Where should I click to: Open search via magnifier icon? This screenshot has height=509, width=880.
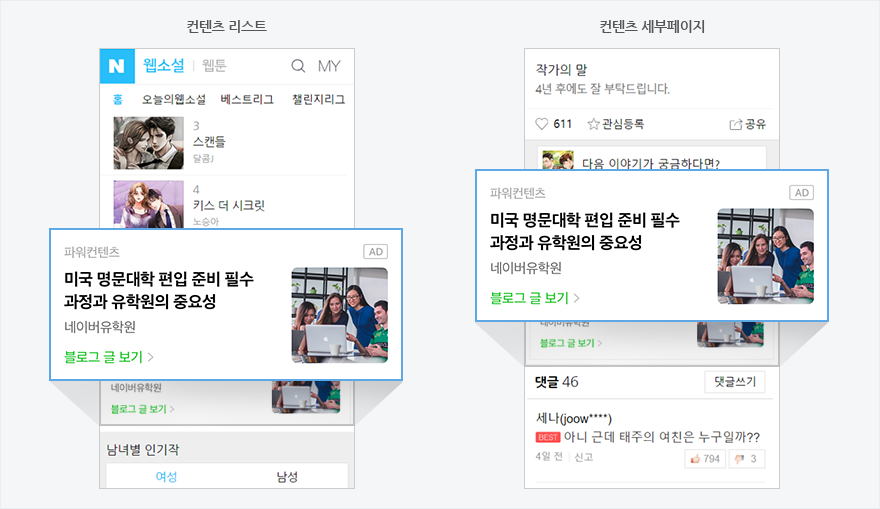(x=298, y=66)
